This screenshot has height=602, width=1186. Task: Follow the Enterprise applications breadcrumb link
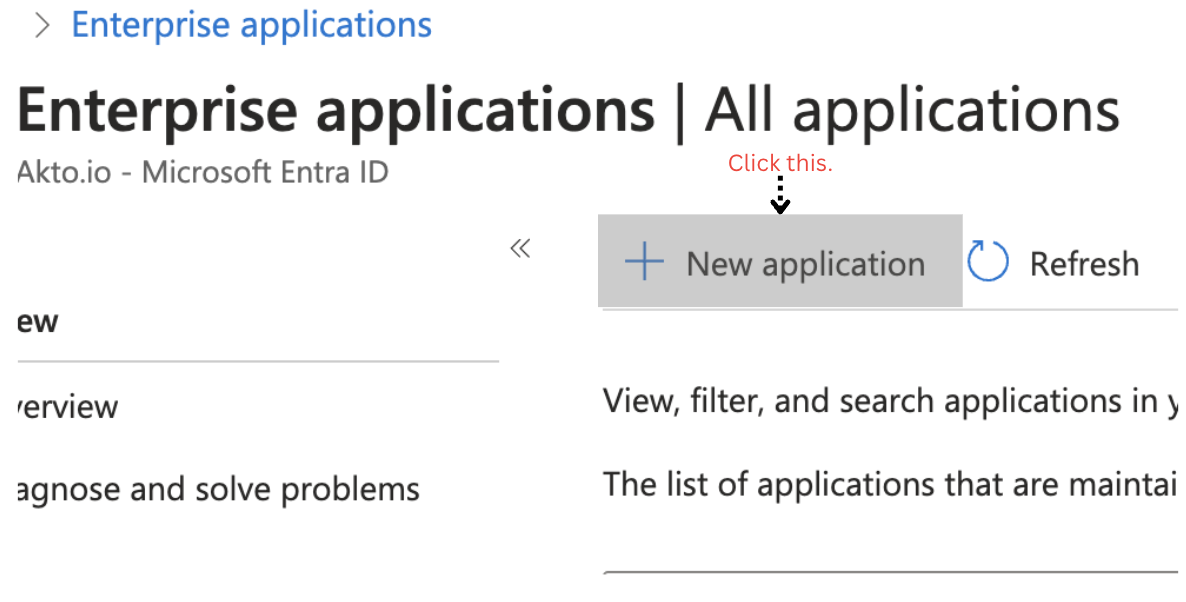coord(251,25)
